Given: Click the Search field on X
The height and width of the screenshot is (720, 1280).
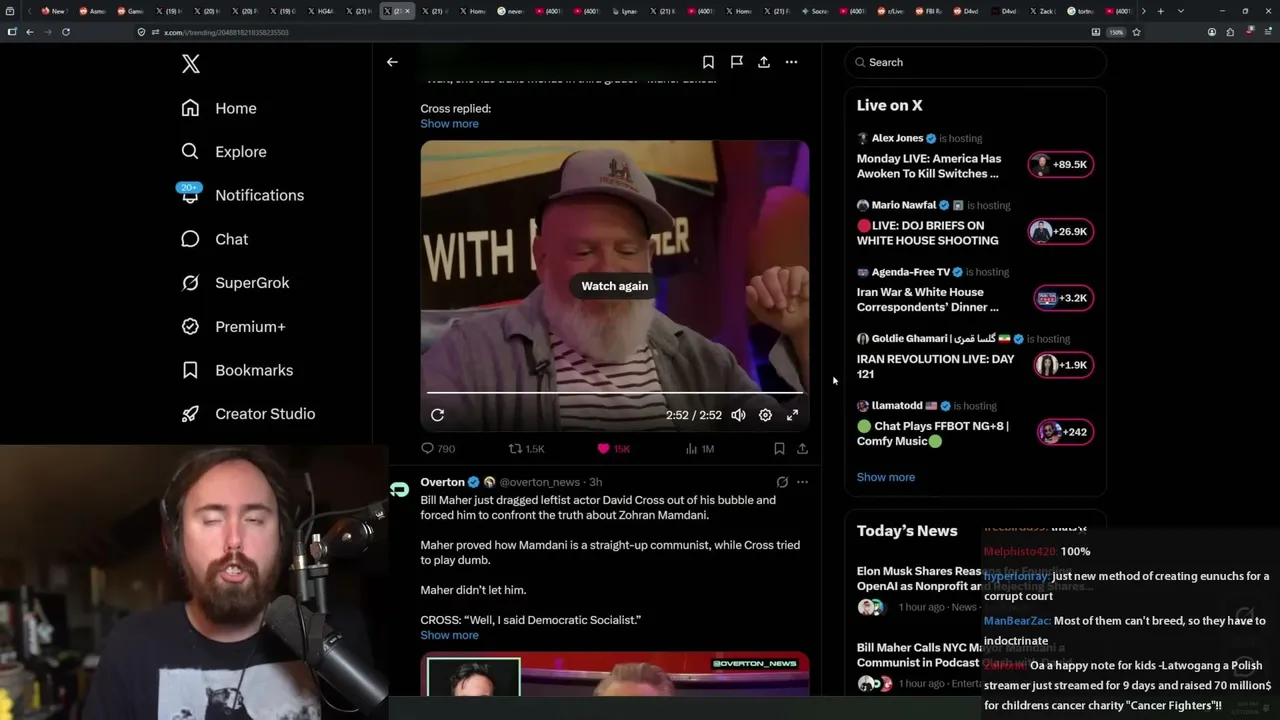Looking at the screenshot, I should tap(976, 62).
